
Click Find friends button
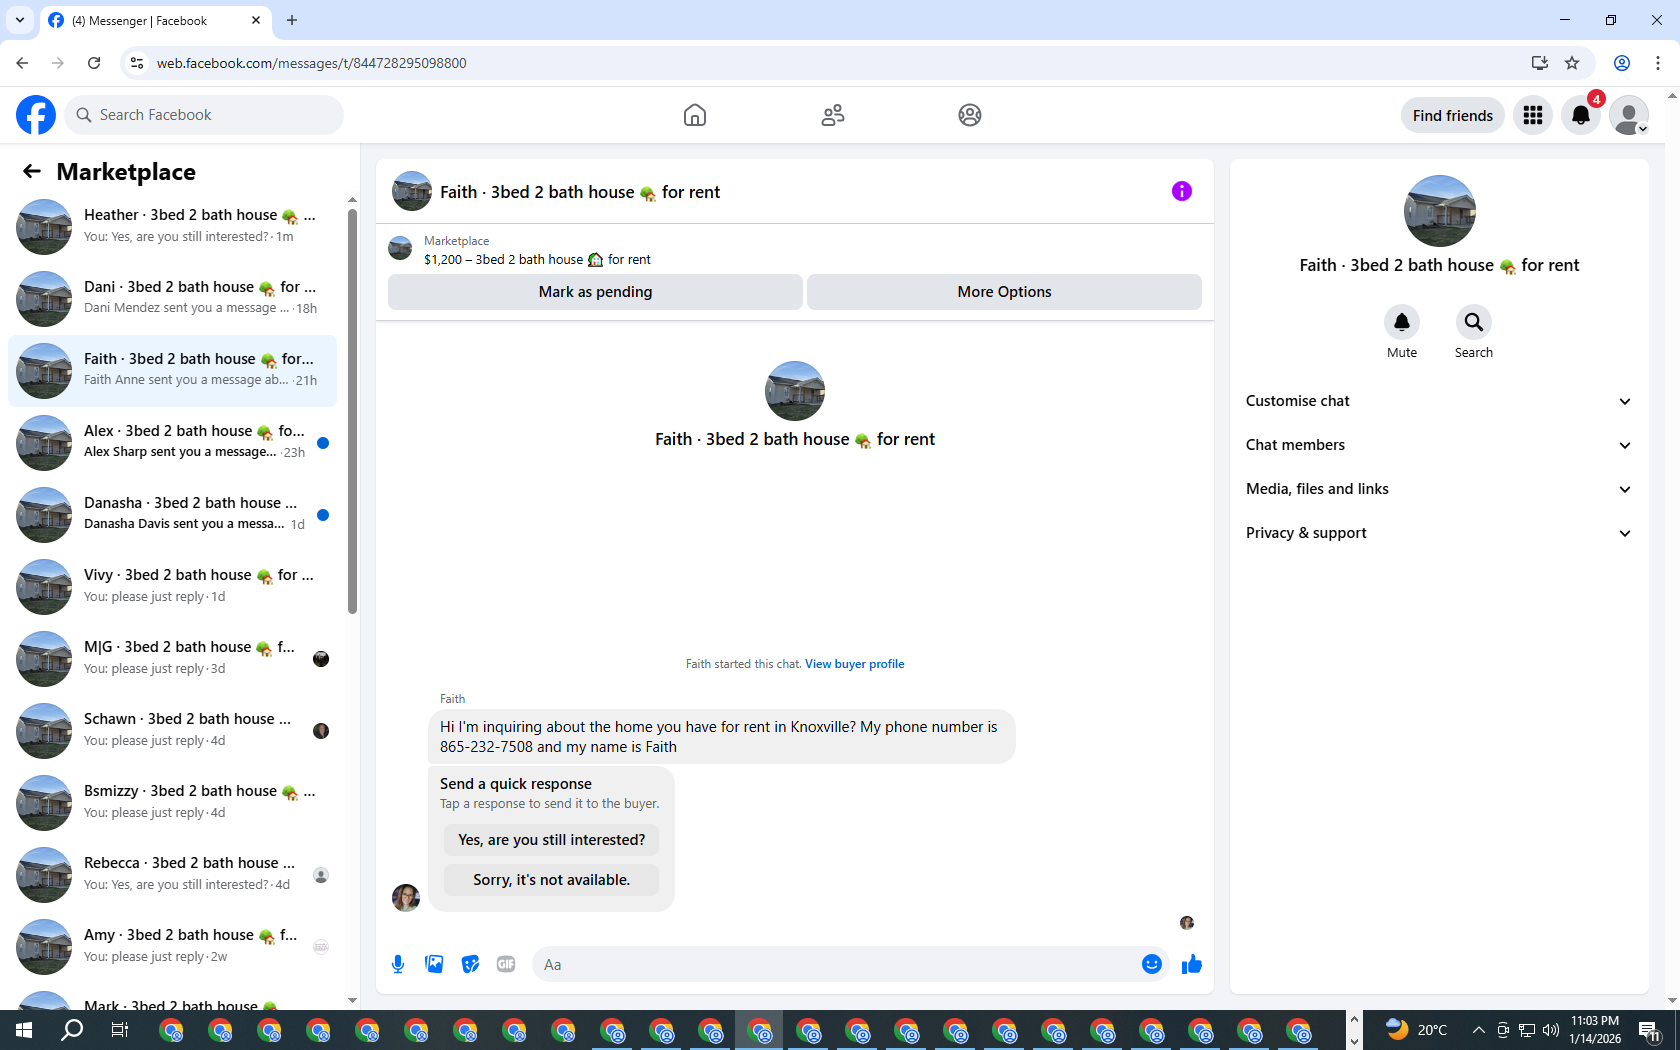[1452, 115]
